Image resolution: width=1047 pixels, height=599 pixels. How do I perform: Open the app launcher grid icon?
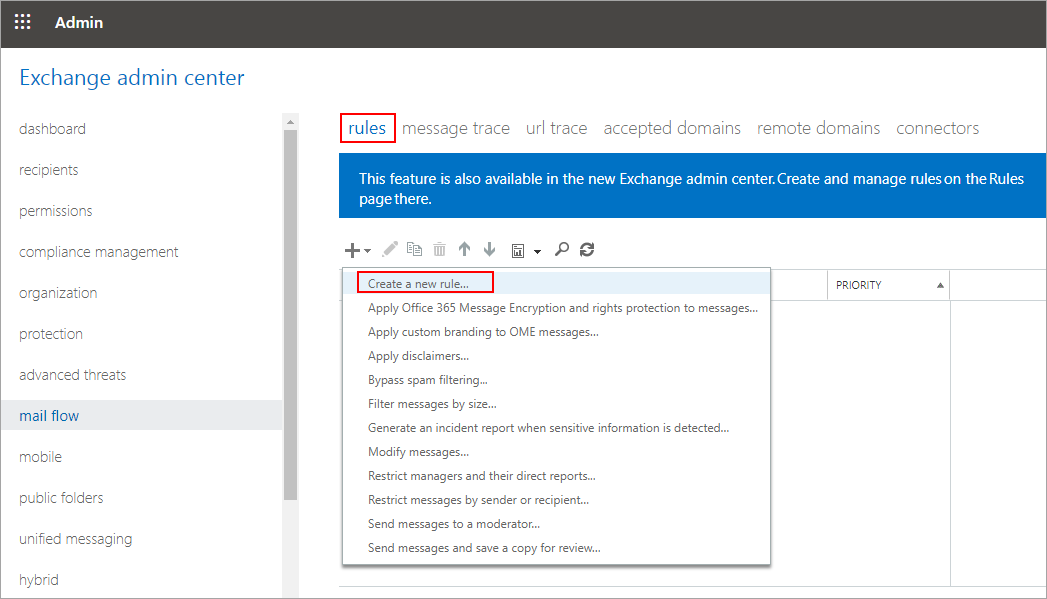22,22
